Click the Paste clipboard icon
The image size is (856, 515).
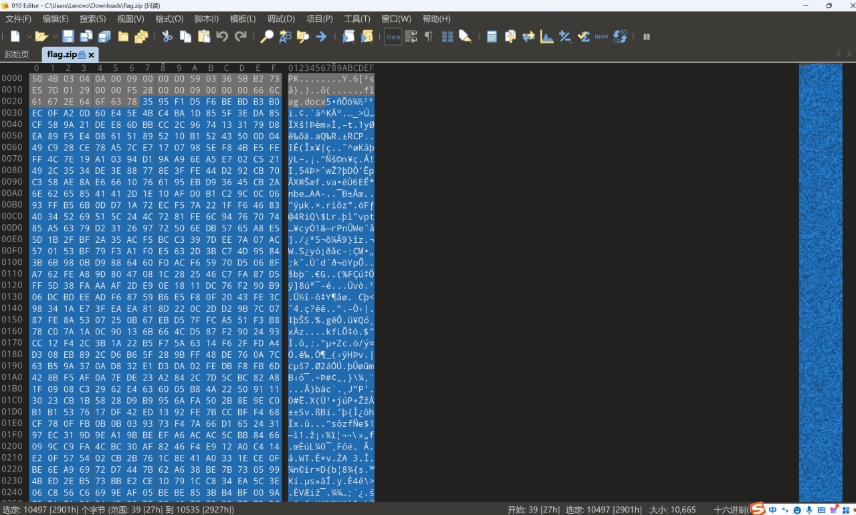(204, 37)
